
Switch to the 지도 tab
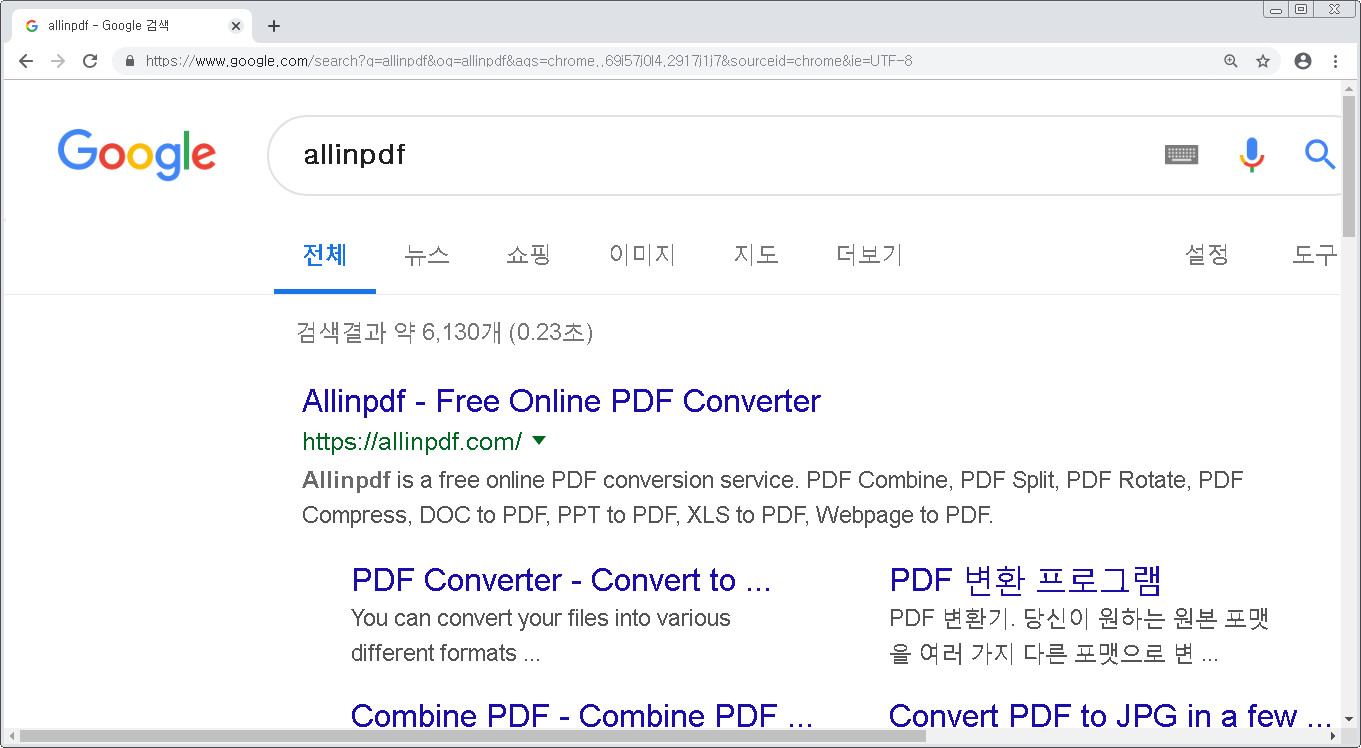pyautogui.click(x=756, y=255)
